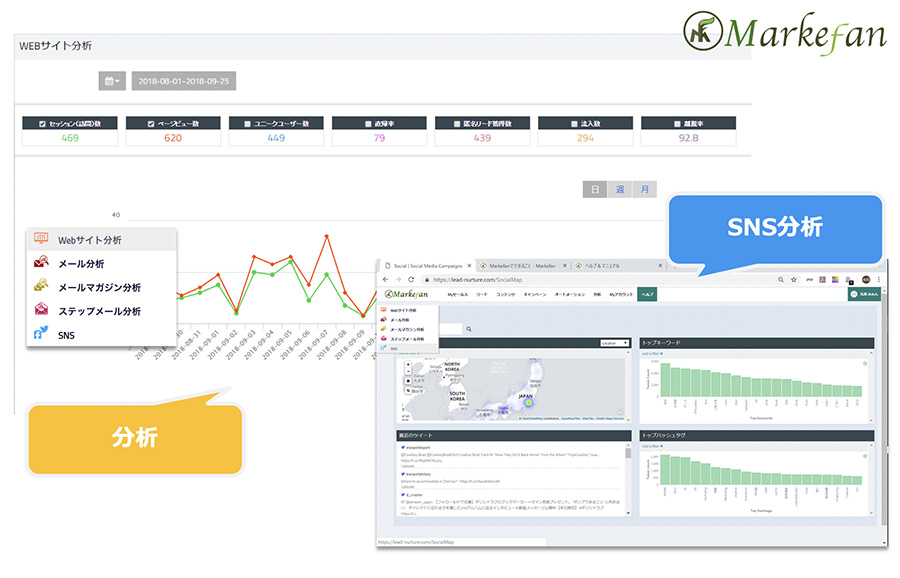
Task: Select SNS in the large analysis menu
Action: coord(102,335)
